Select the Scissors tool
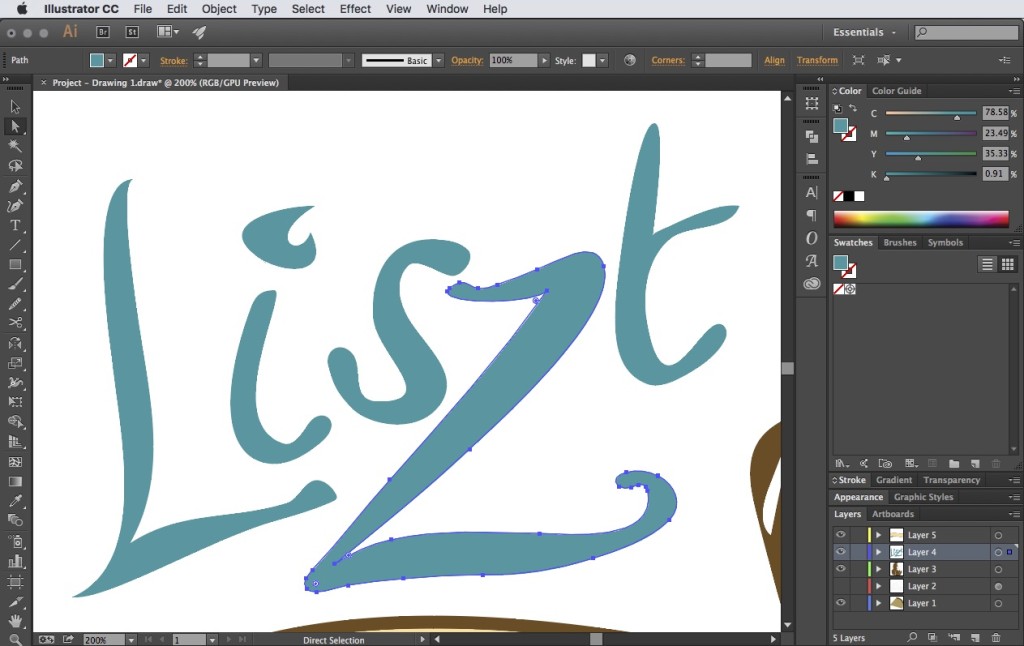 [x=15, y=323]
